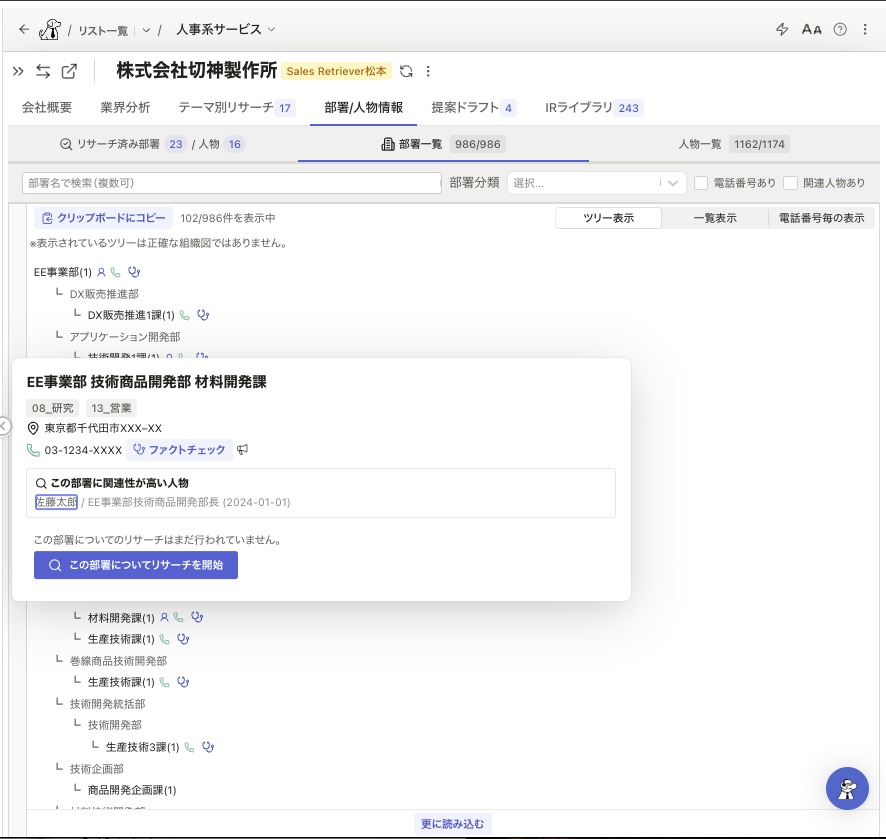Click phone icon on 生産技術3課 row
This screenshot has height=839, width=886.
coord(189,747)
